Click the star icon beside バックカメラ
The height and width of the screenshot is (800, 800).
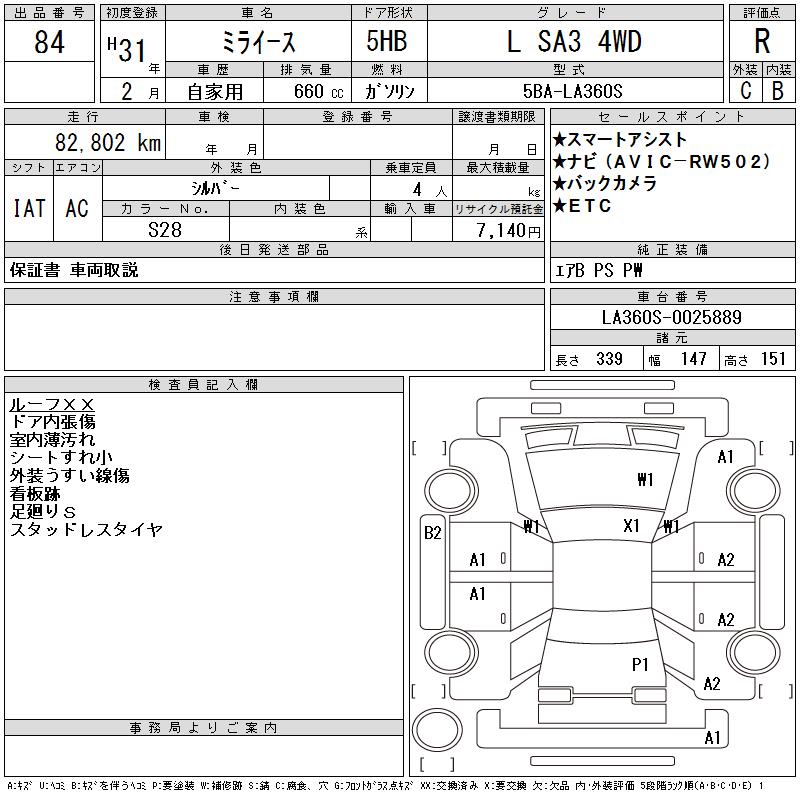click(559, 184)
